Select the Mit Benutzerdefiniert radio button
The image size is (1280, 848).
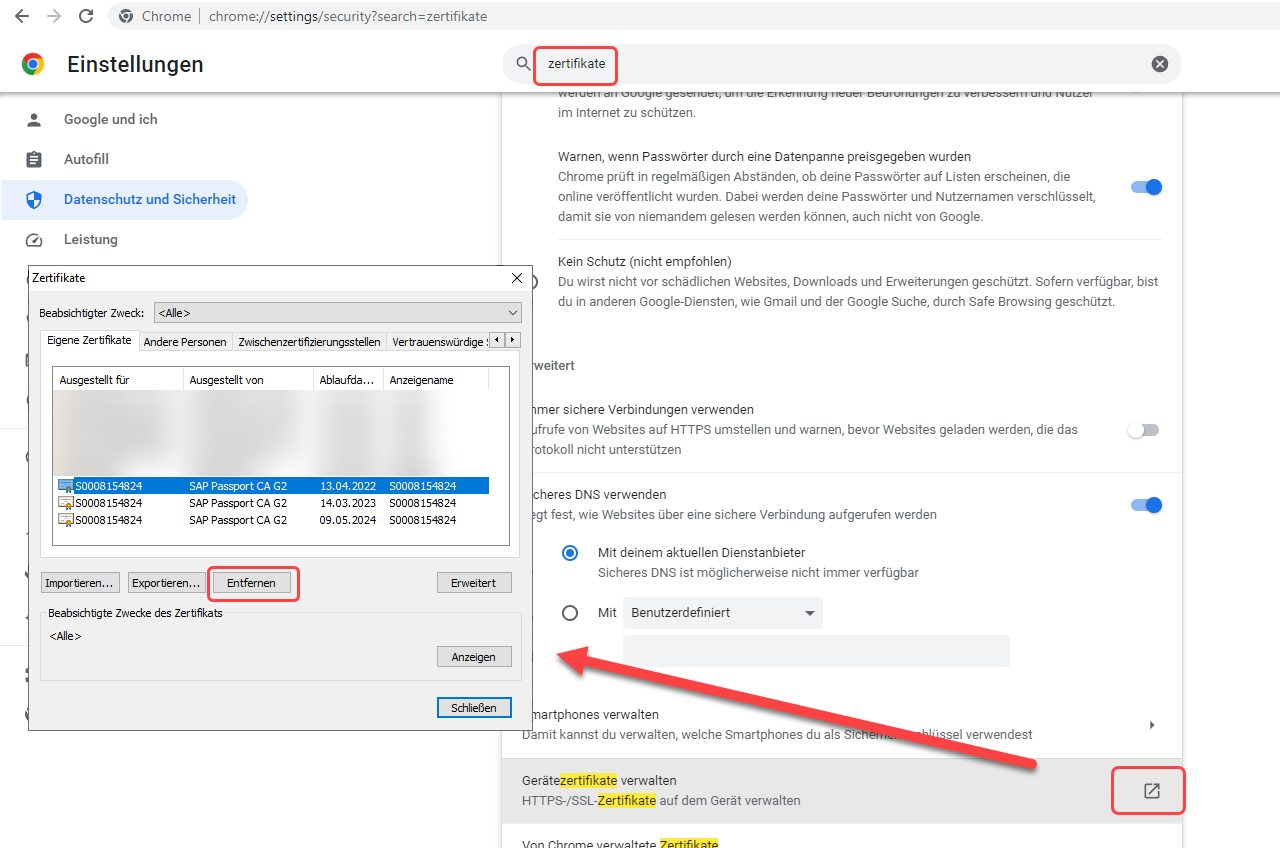(x=570, y=613)
